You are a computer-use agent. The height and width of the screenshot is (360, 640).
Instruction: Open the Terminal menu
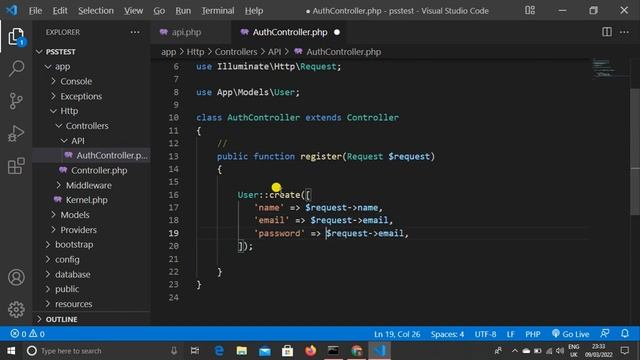click(x=218, y=11)
